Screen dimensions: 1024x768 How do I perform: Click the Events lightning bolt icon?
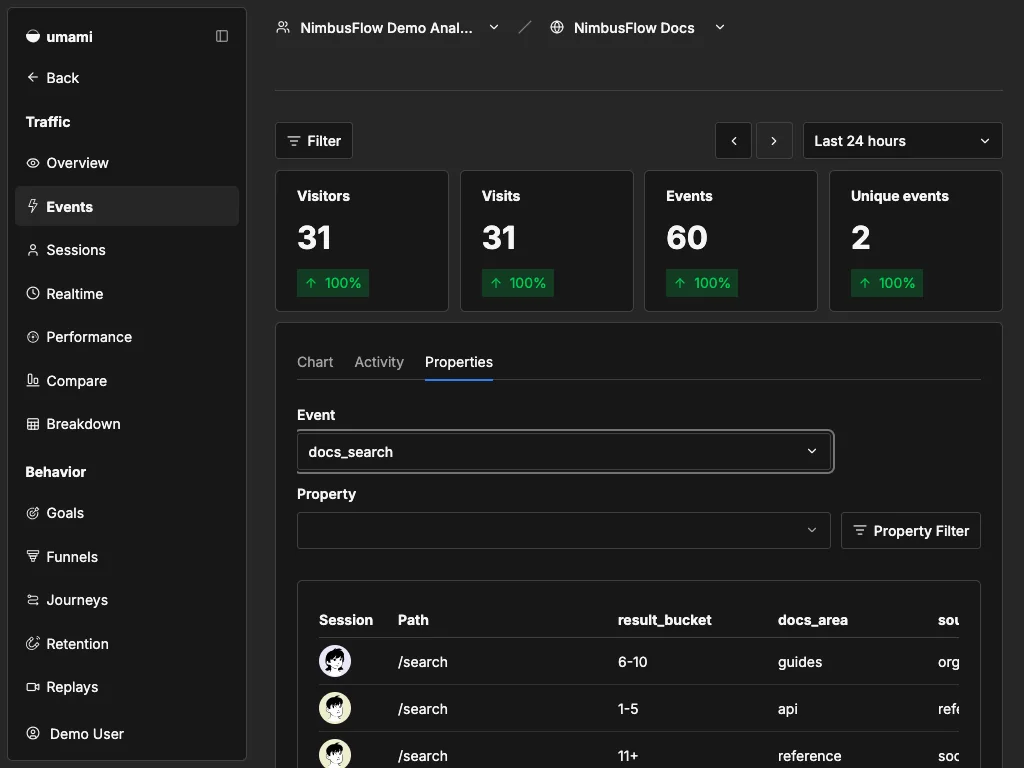(33, 206)
